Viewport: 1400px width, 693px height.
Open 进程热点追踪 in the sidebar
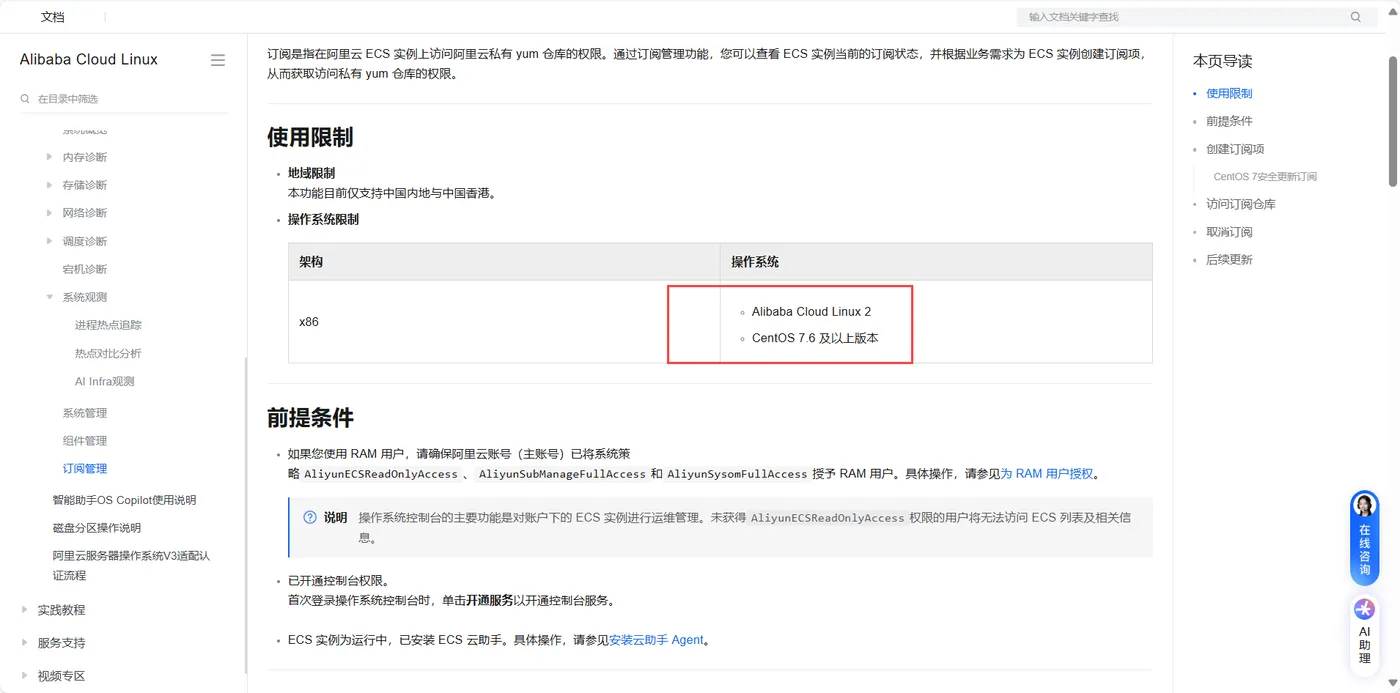tap(108, 325)
